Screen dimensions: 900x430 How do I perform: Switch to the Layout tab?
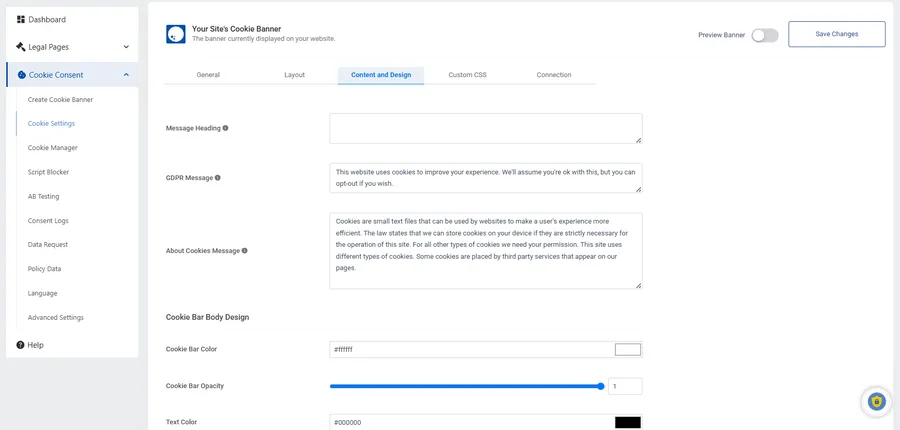pos(294,75)
